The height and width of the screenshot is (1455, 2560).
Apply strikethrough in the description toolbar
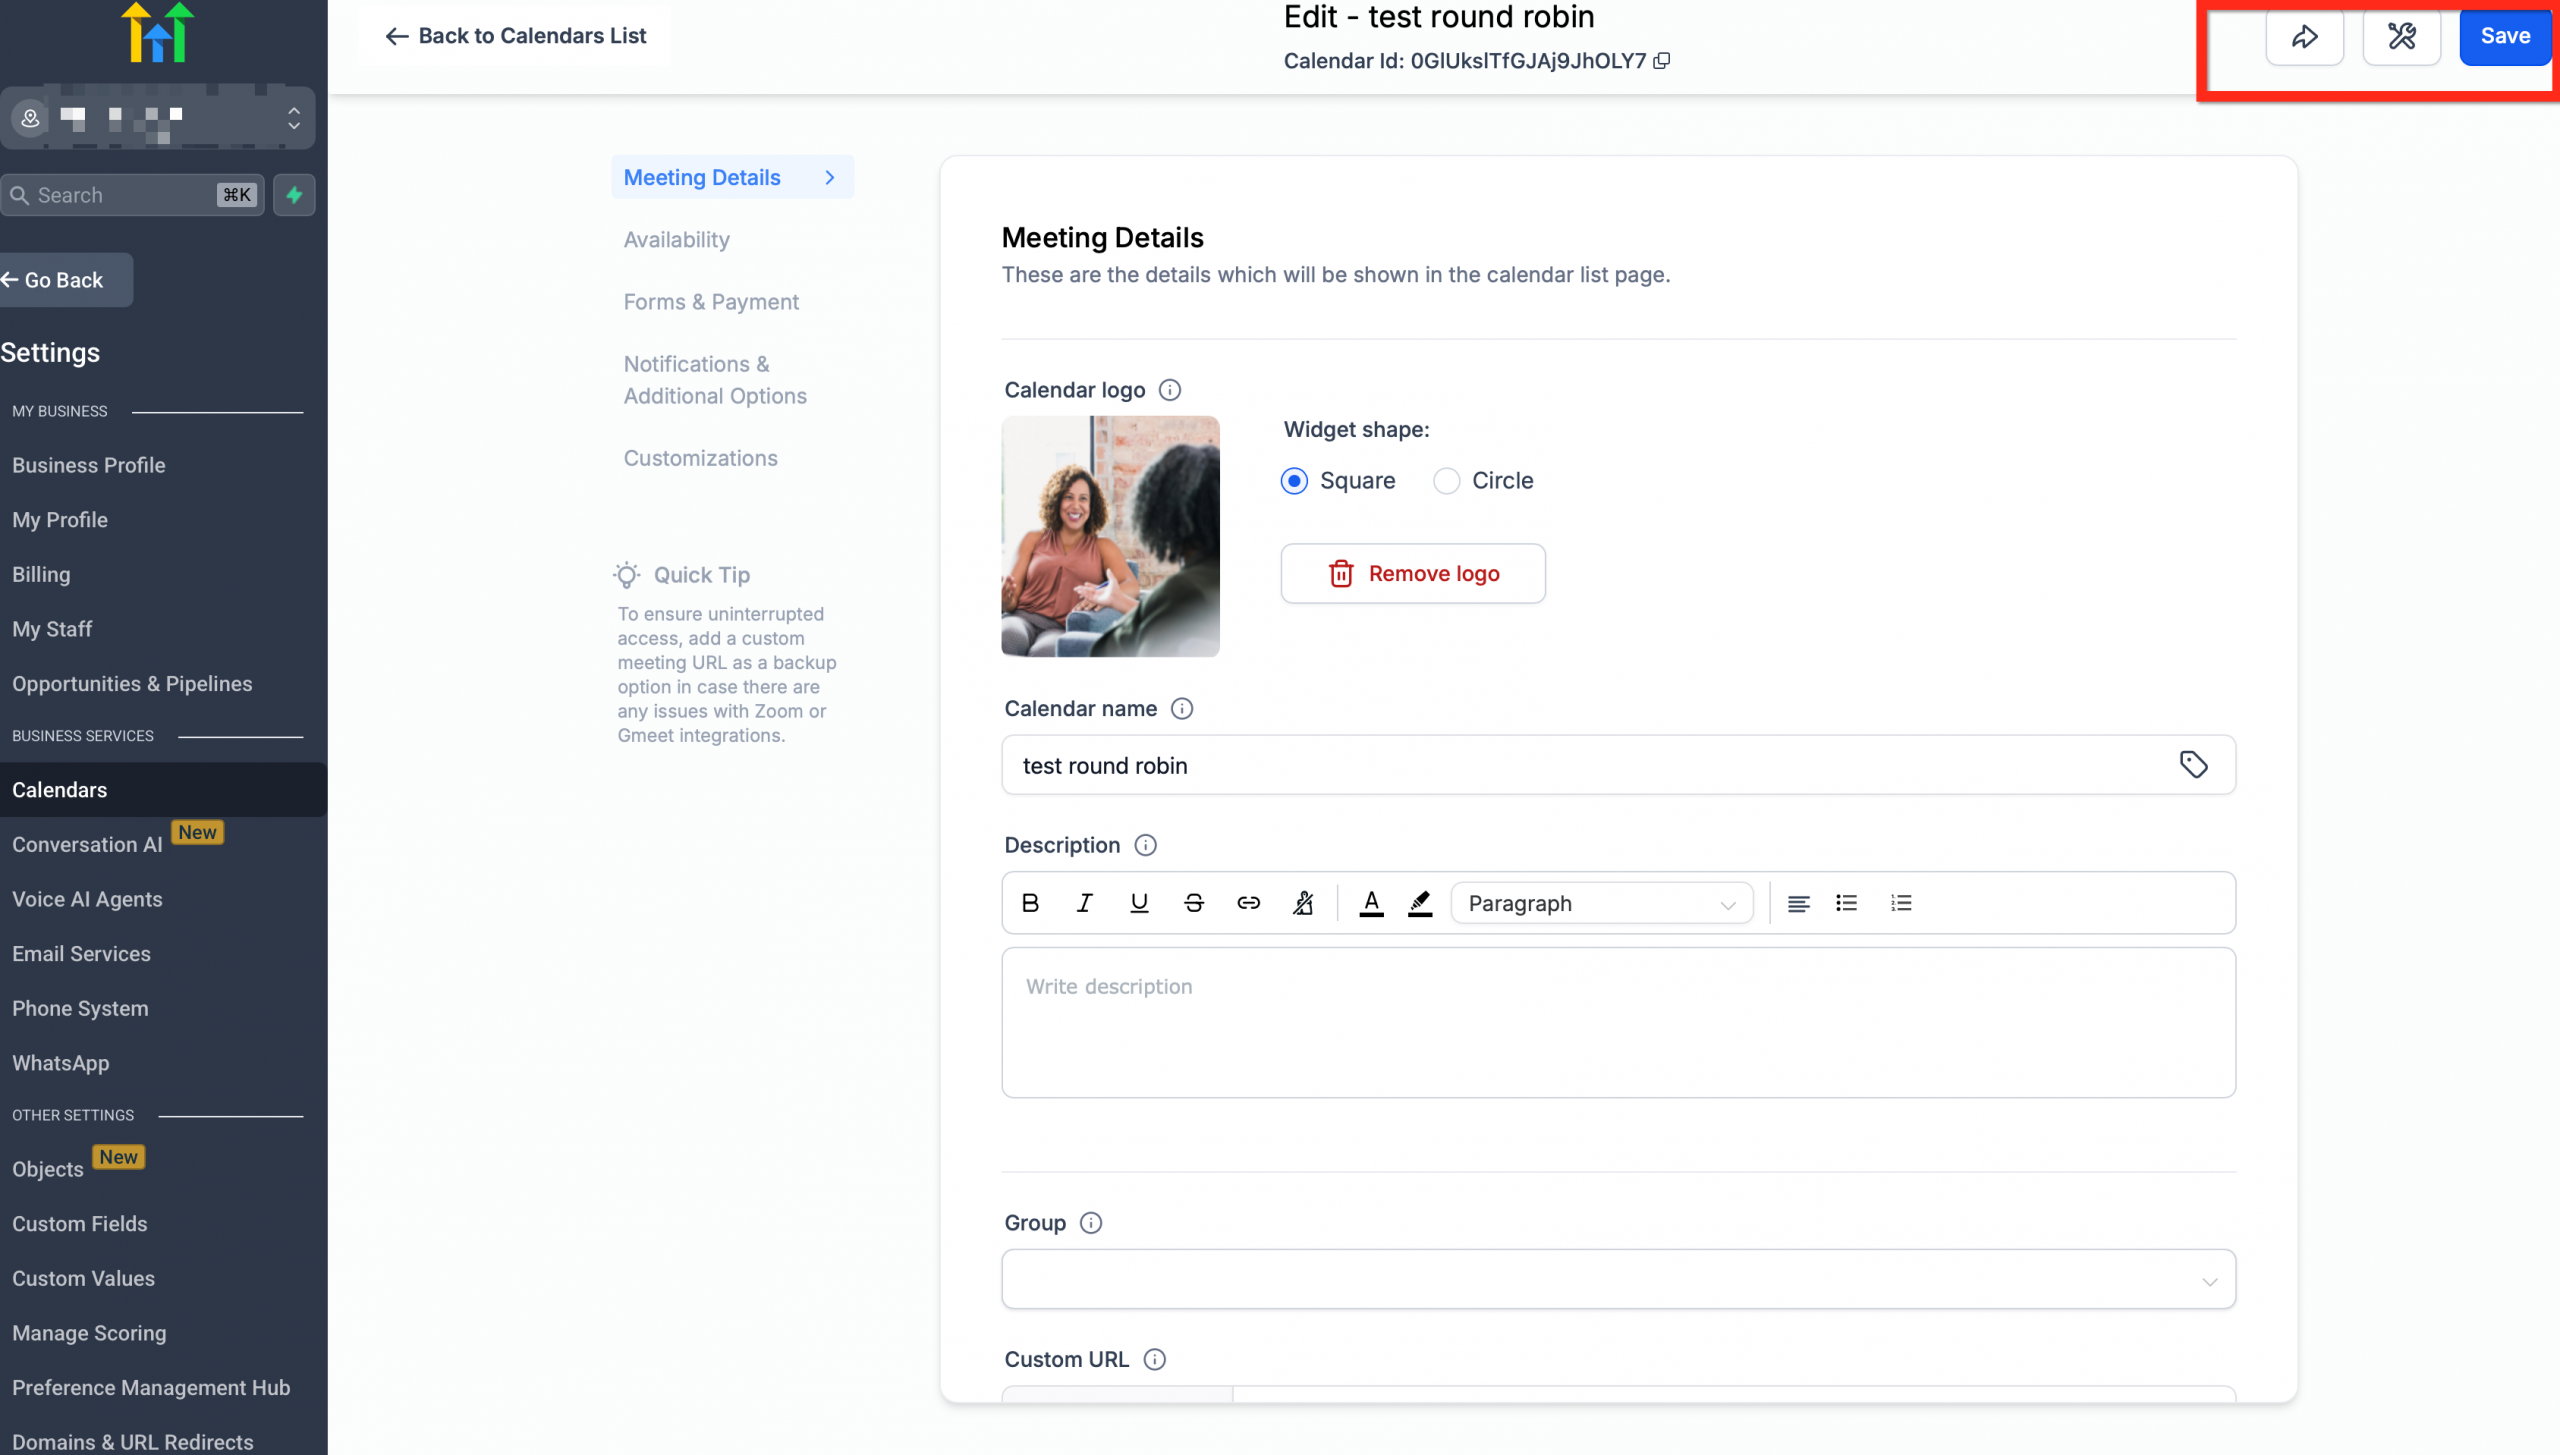pos(1193,902)
